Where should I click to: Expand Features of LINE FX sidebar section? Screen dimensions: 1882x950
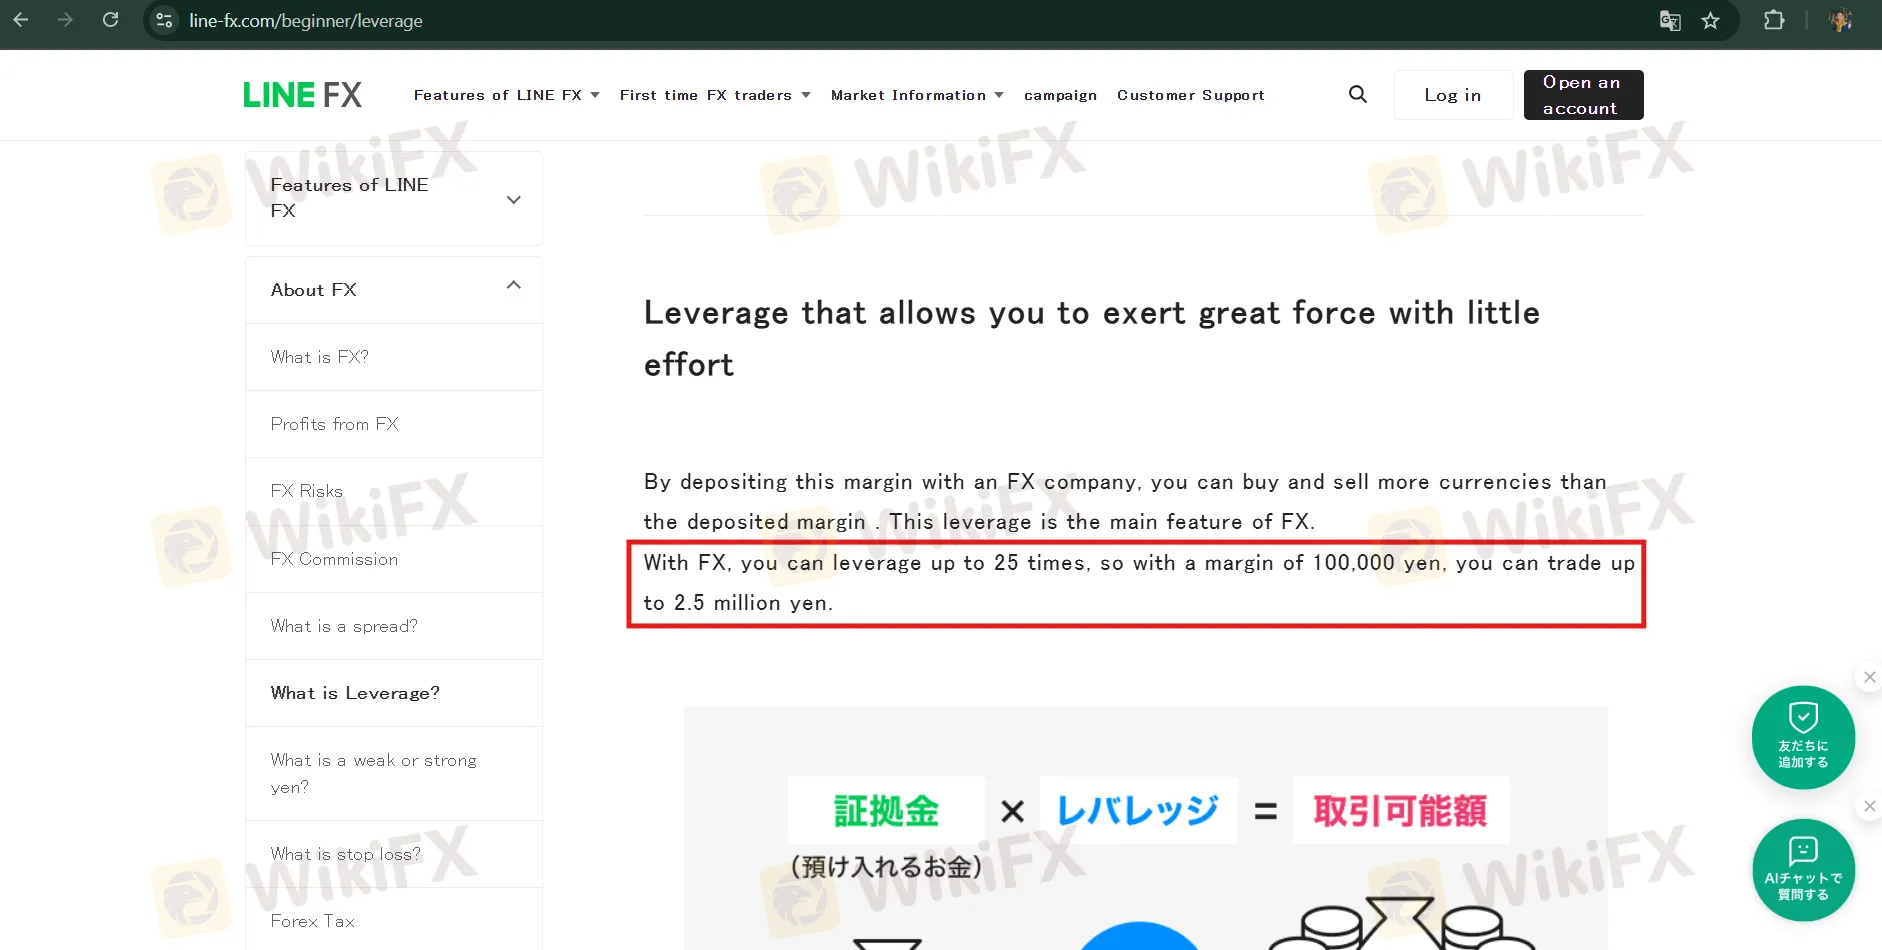pyautogui.click(x=513, y=199)
